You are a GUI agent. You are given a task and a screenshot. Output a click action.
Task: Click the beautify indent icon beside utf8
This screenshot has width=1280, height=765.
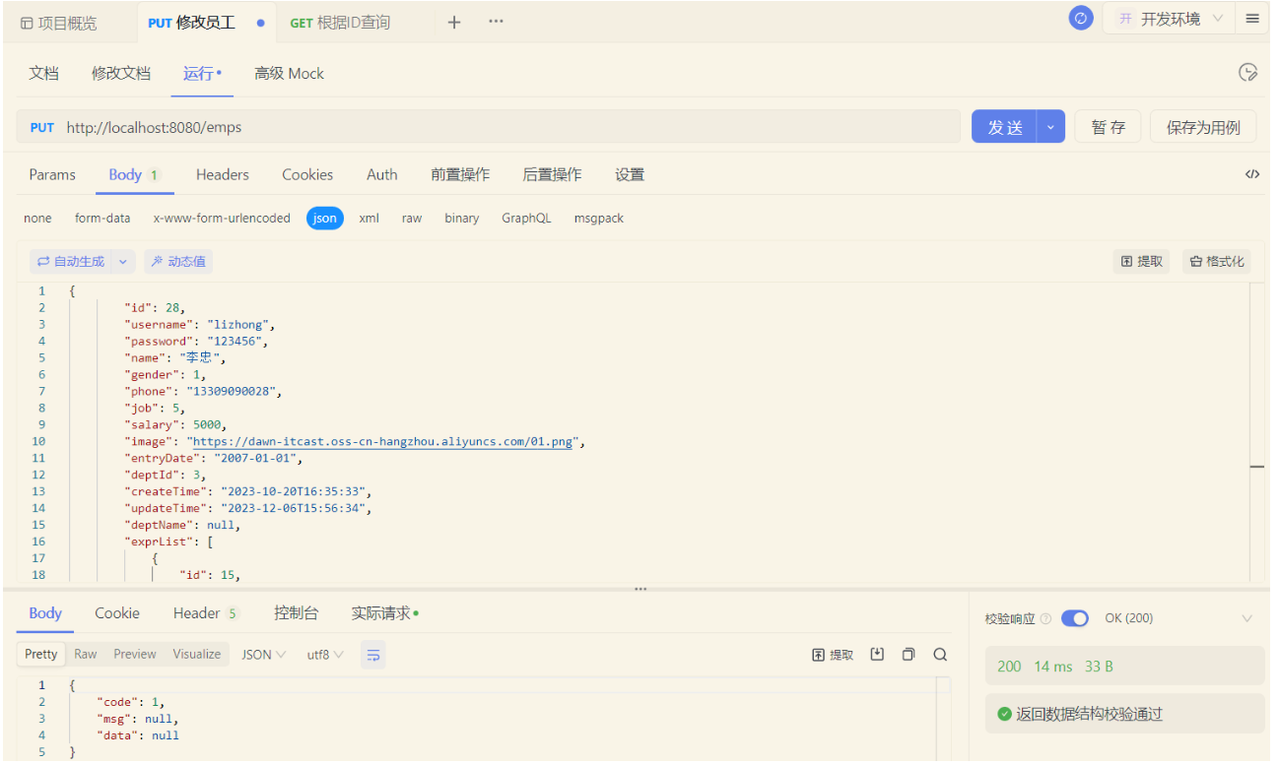pyautogui.click(x=372, y=653)
